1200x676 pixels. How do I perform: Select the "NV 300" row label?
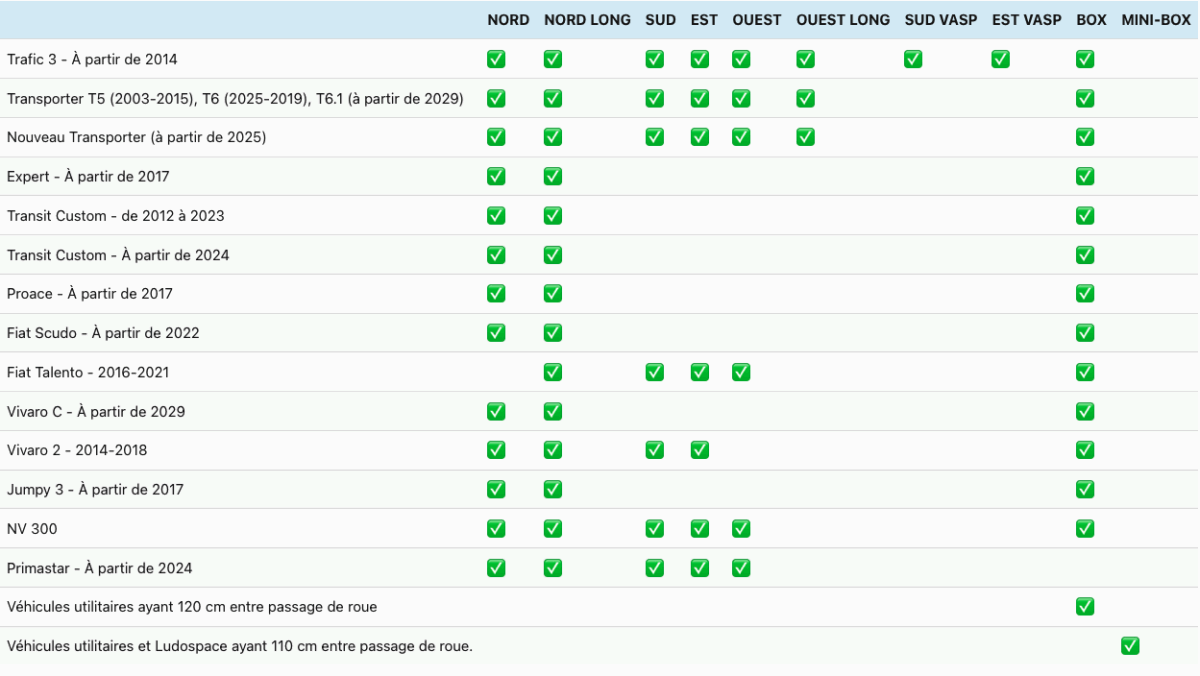32,528
